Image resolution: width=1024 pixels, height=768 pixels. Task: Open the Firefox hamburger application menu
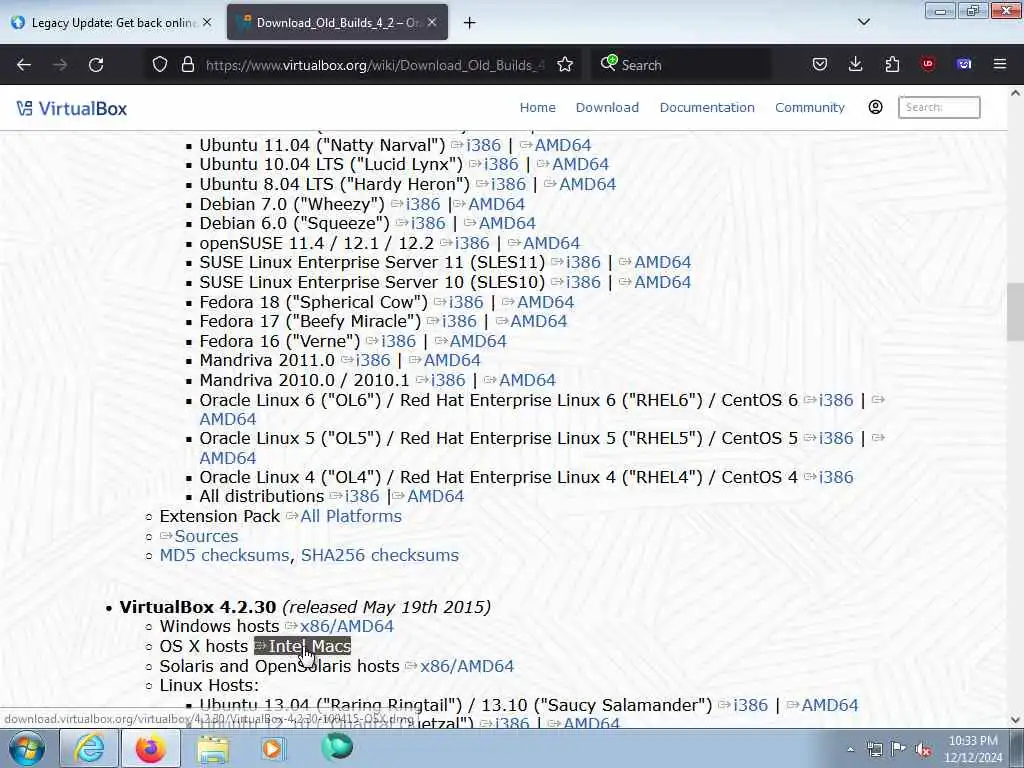(1000, 65)
